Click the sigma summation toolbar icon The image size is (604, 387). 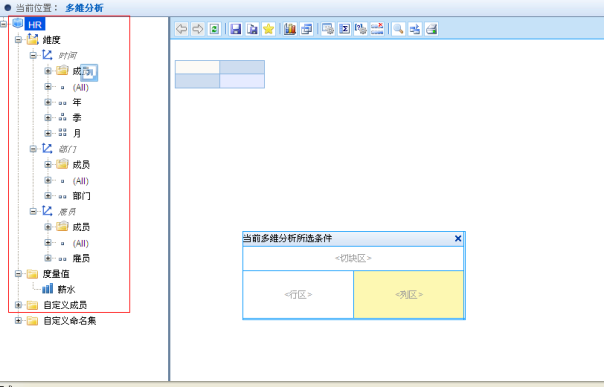point(344,29)
